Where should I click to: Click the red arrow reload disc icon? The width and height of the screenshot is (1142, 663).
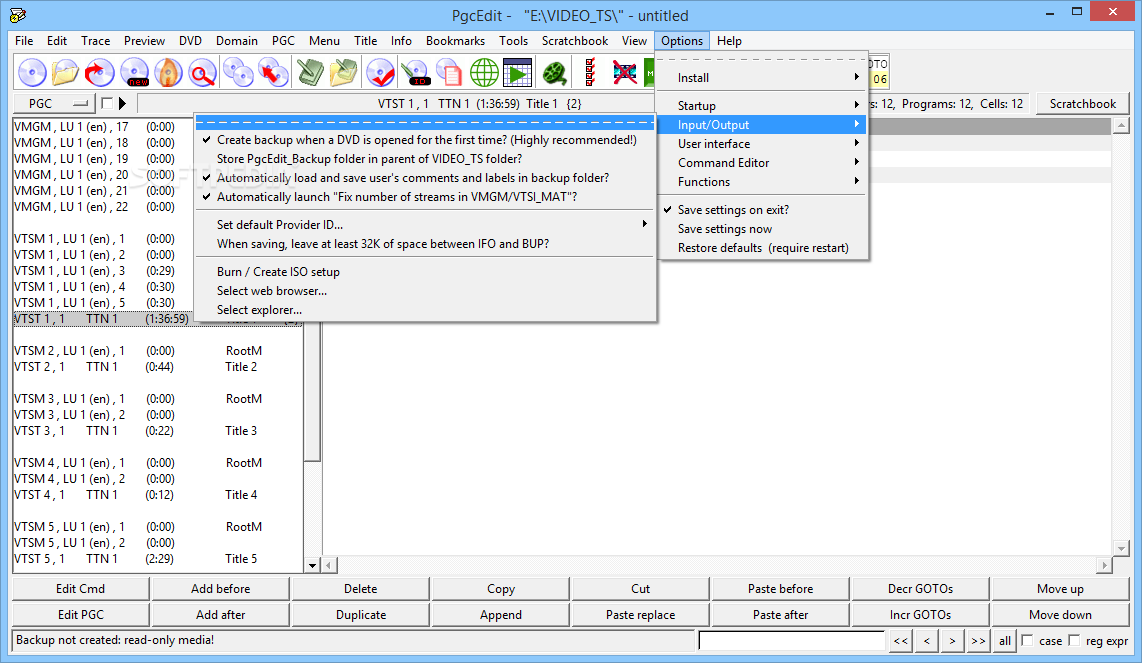click(99, 73)
